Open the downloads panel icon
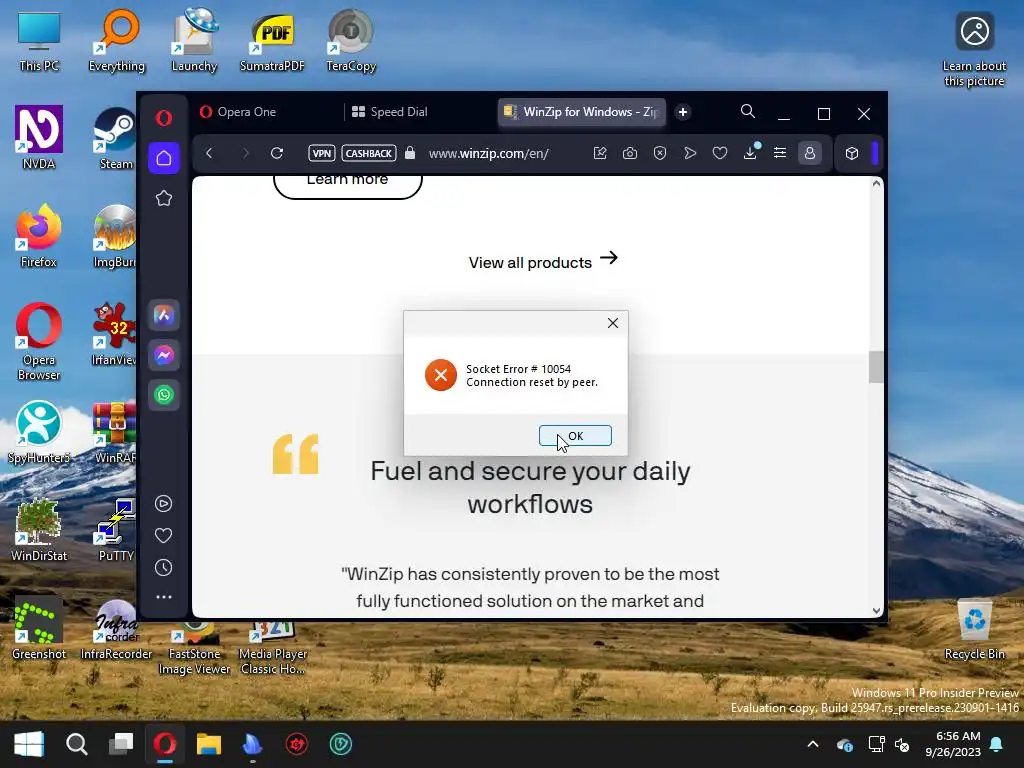The width and height of the screenshot is (1024, 768). click(750, 153)
